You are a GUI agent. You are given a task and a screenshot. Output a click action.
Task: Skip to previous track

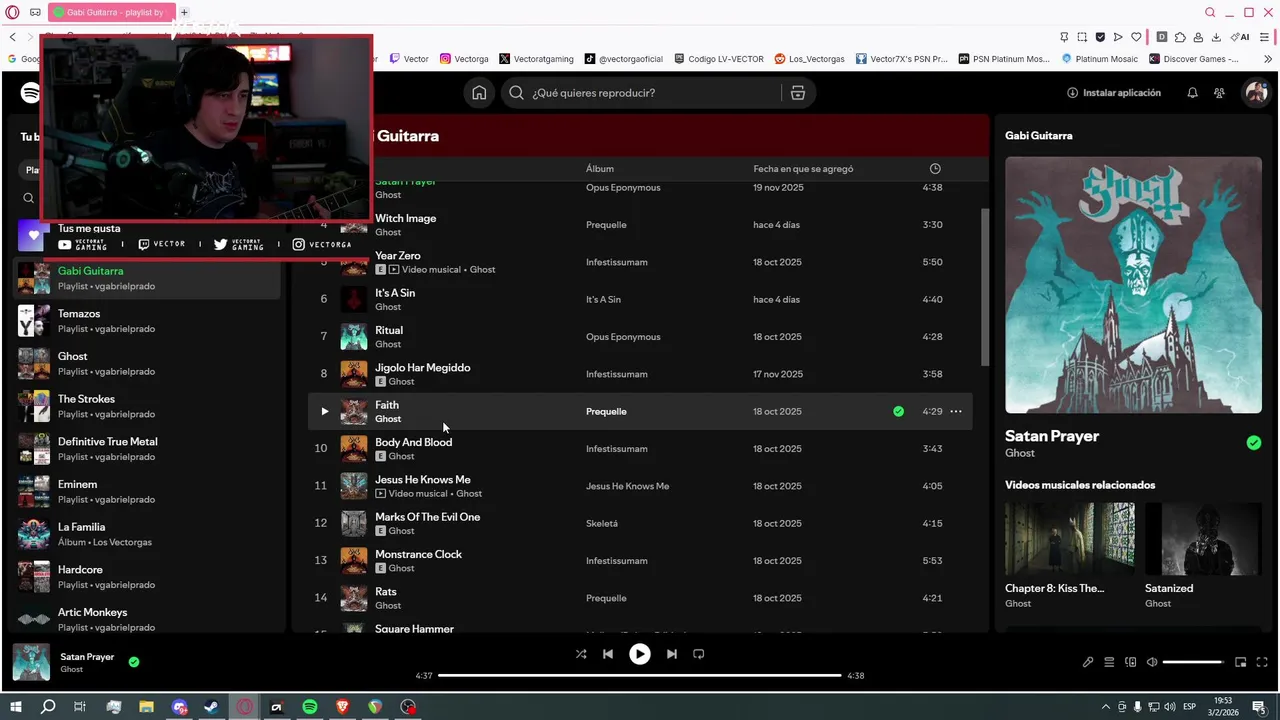pyautogui.click(x=607, y=654)
